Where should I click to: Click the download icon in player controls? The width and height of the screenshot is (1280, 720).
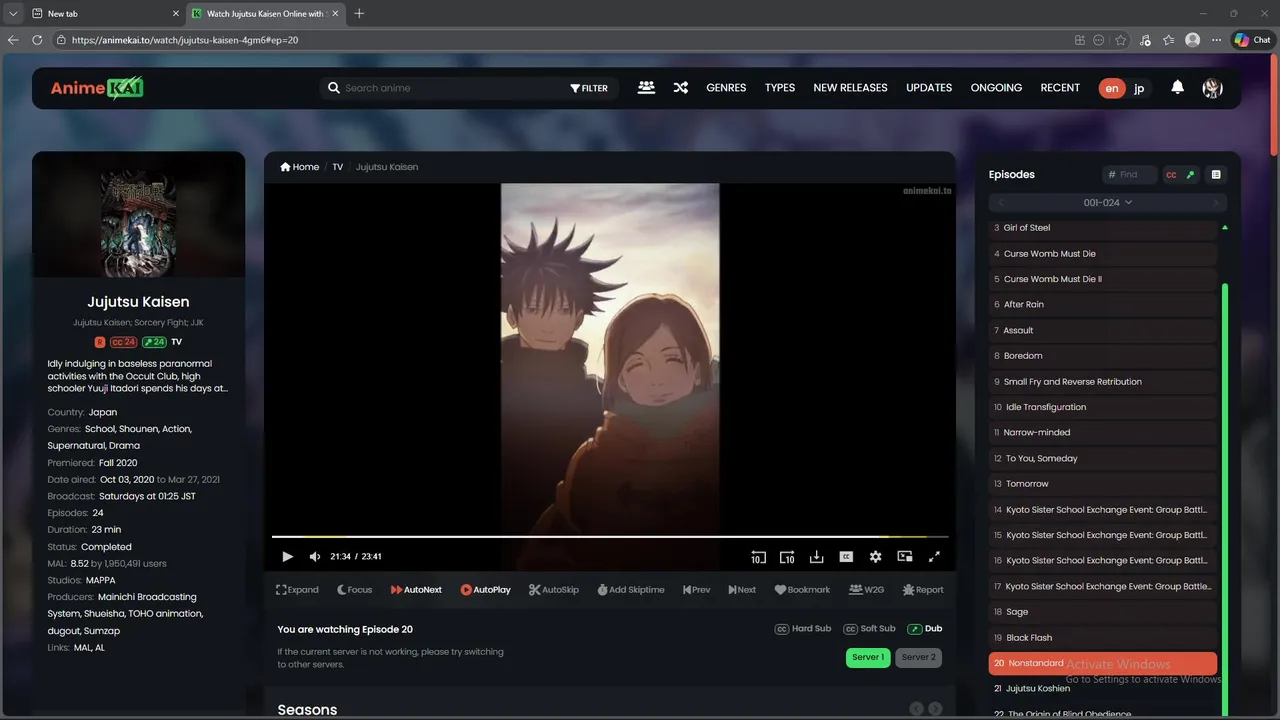[x=816, y=557]
